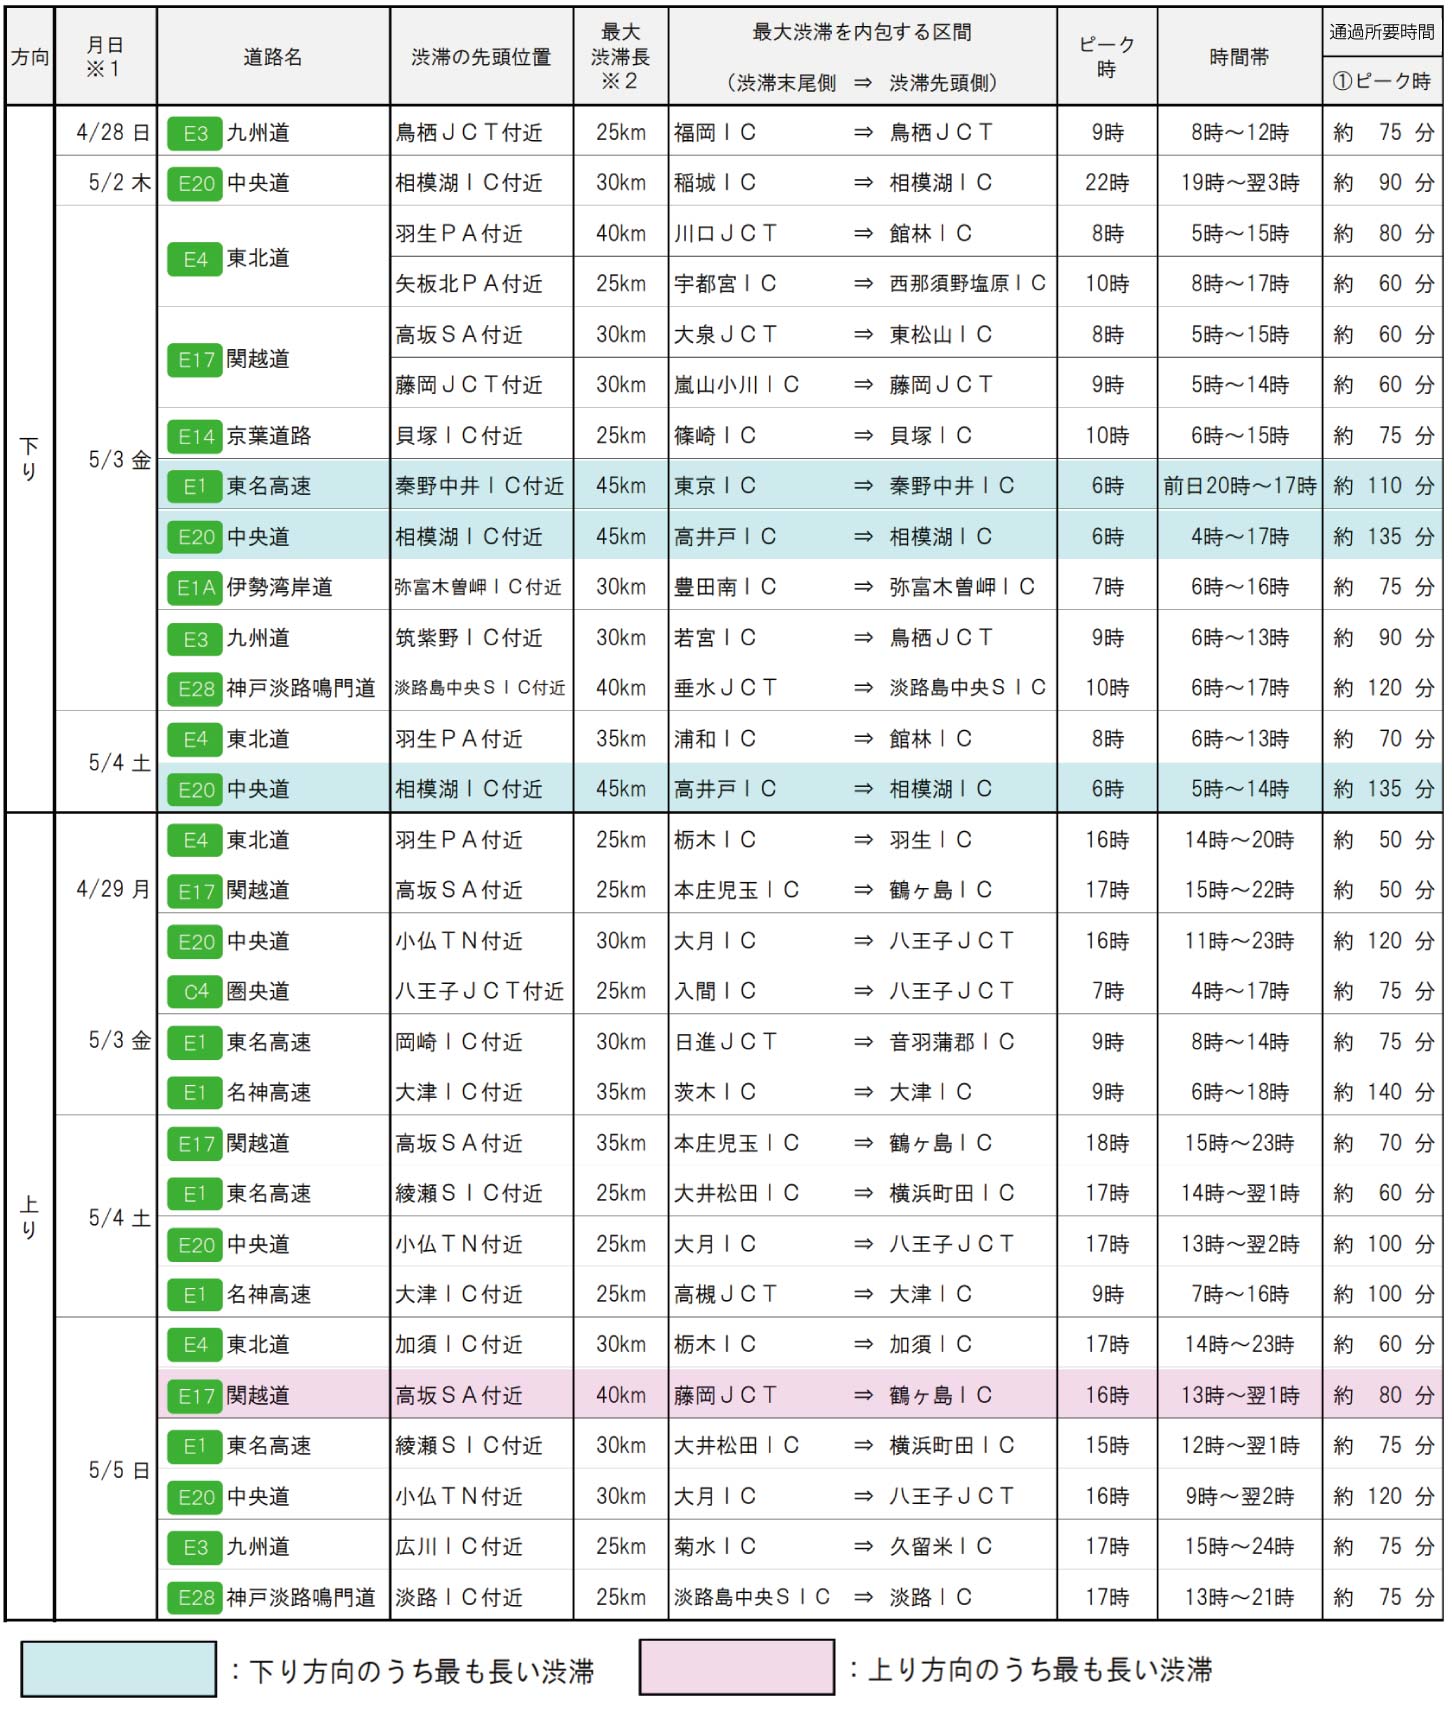Click the 稲城IC text

(714, 183)
